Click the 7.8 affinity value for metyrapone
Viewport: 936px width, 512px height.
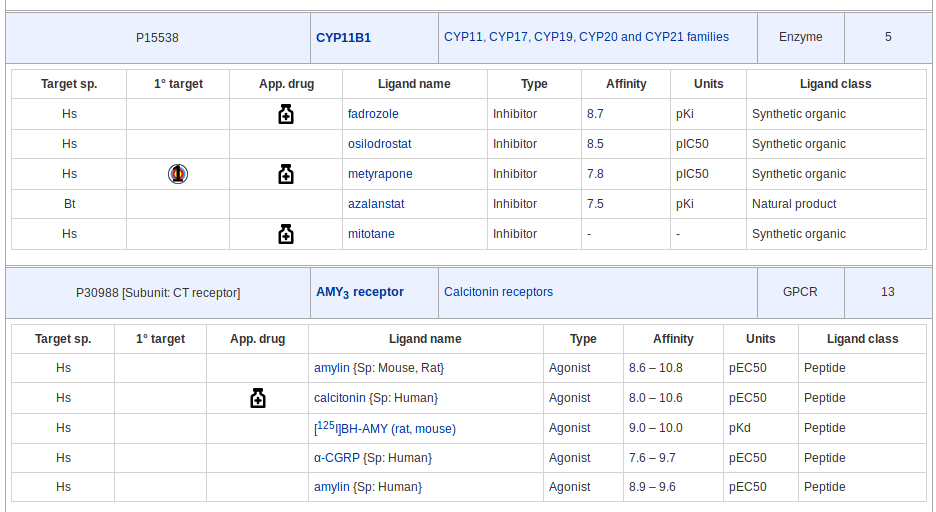click(595, 174)
